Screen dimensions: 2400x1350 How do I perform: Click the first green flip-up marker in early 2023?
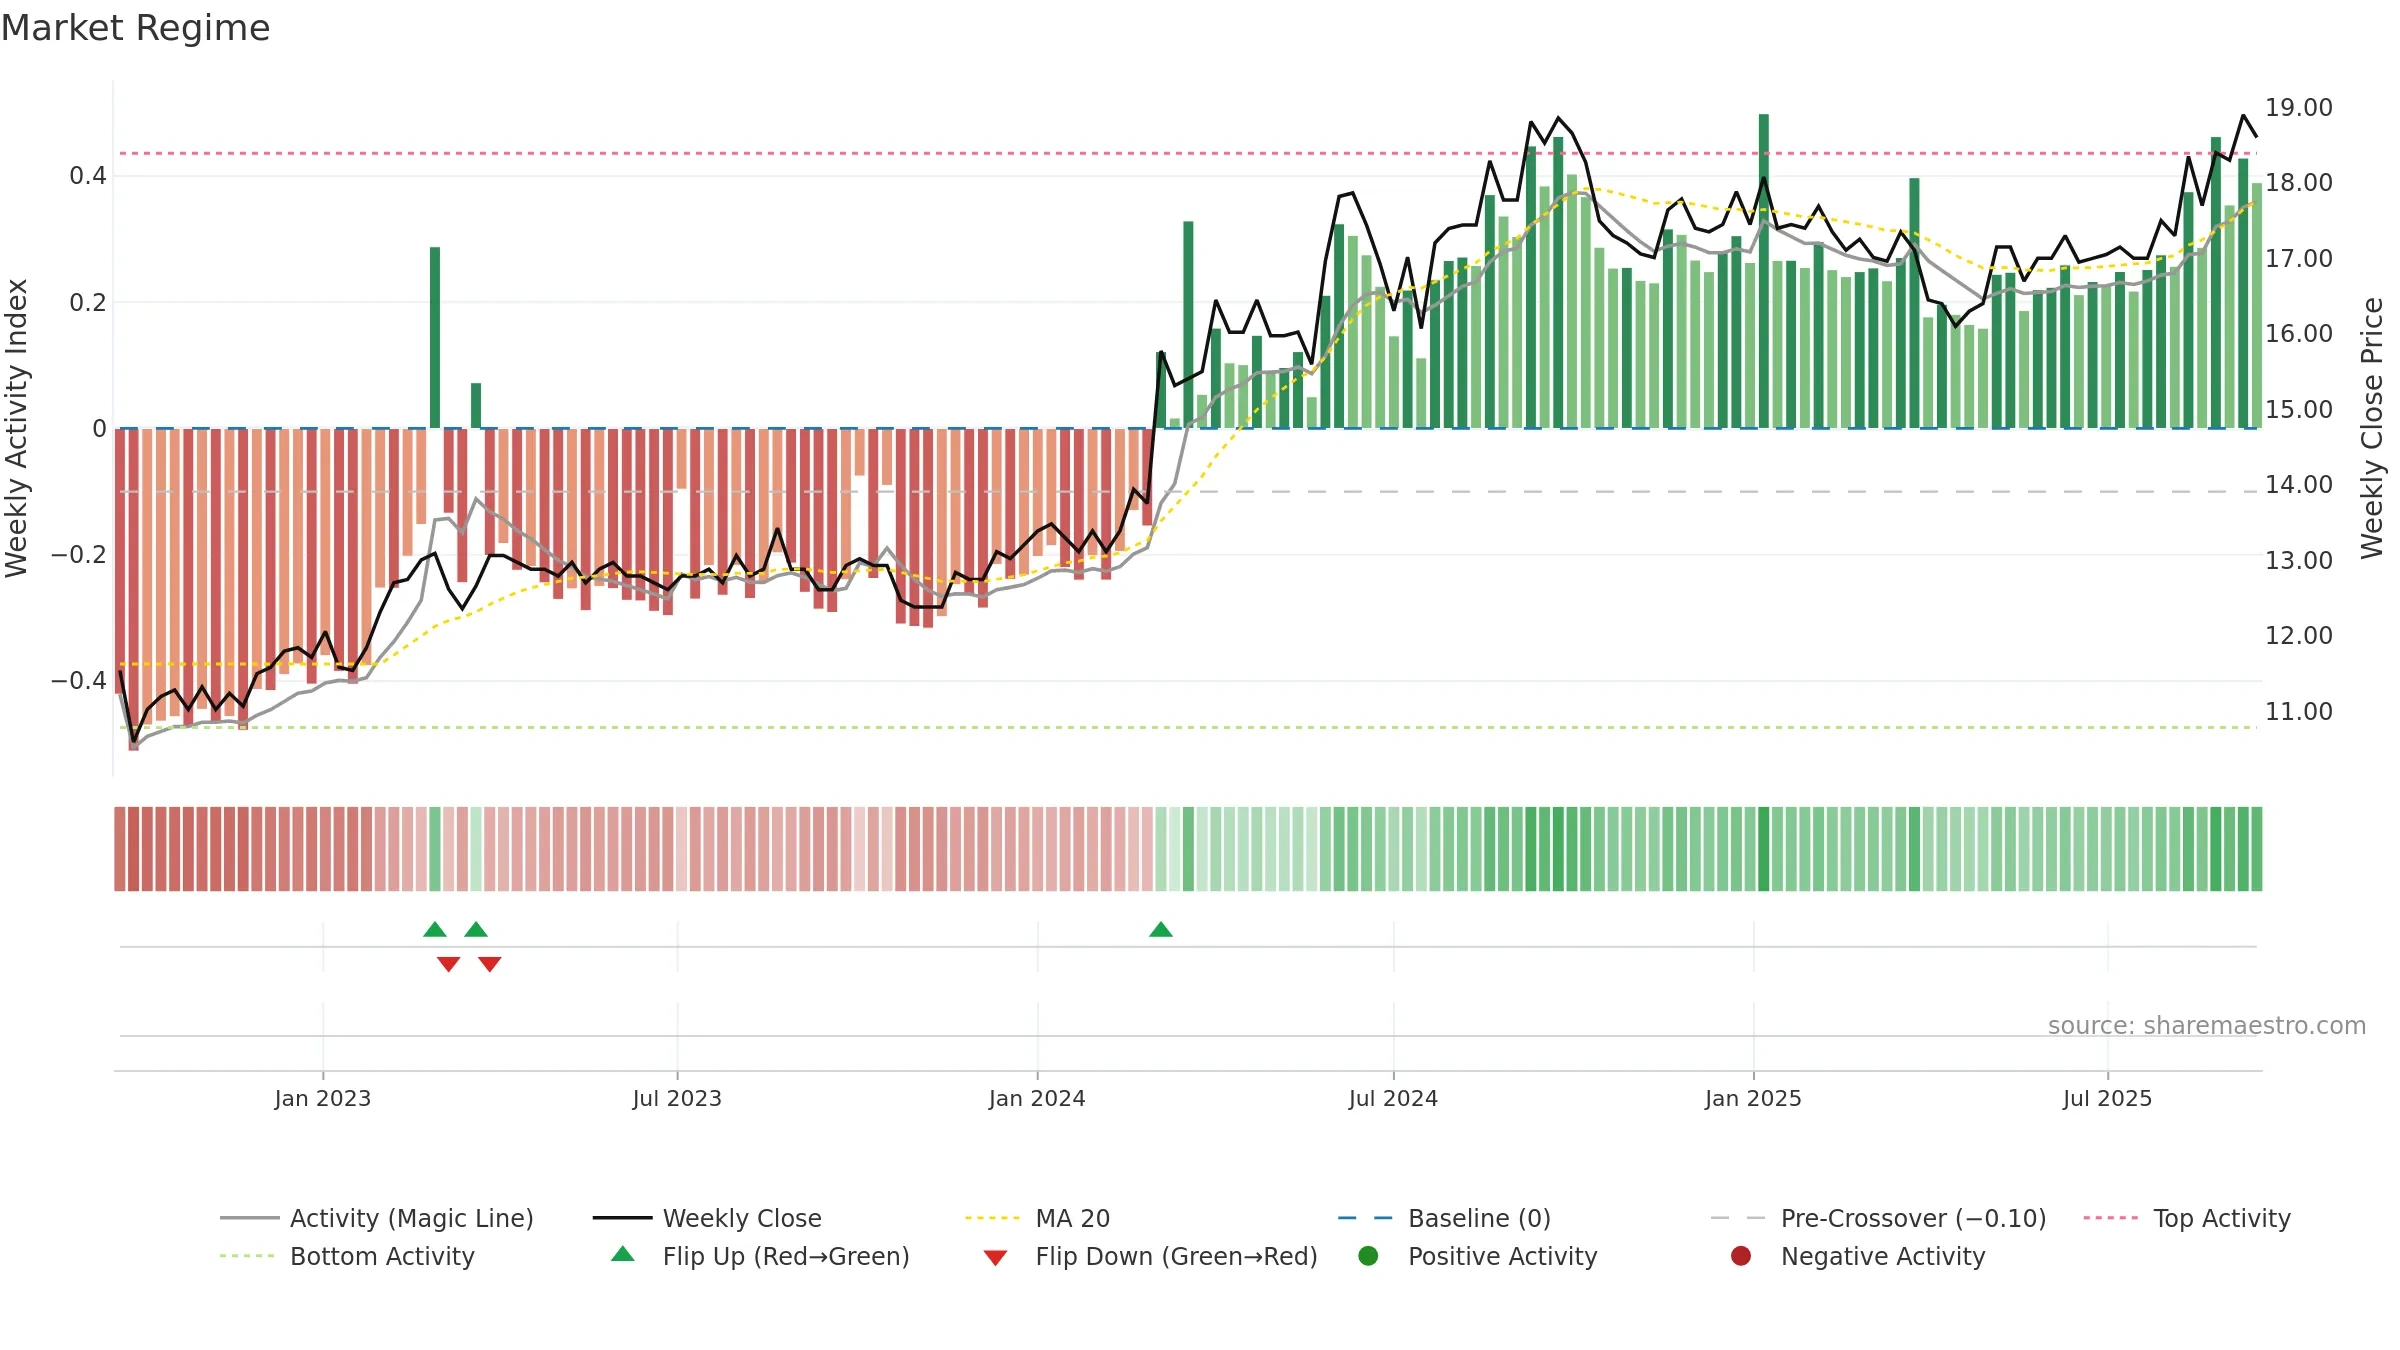click(435, 930)
